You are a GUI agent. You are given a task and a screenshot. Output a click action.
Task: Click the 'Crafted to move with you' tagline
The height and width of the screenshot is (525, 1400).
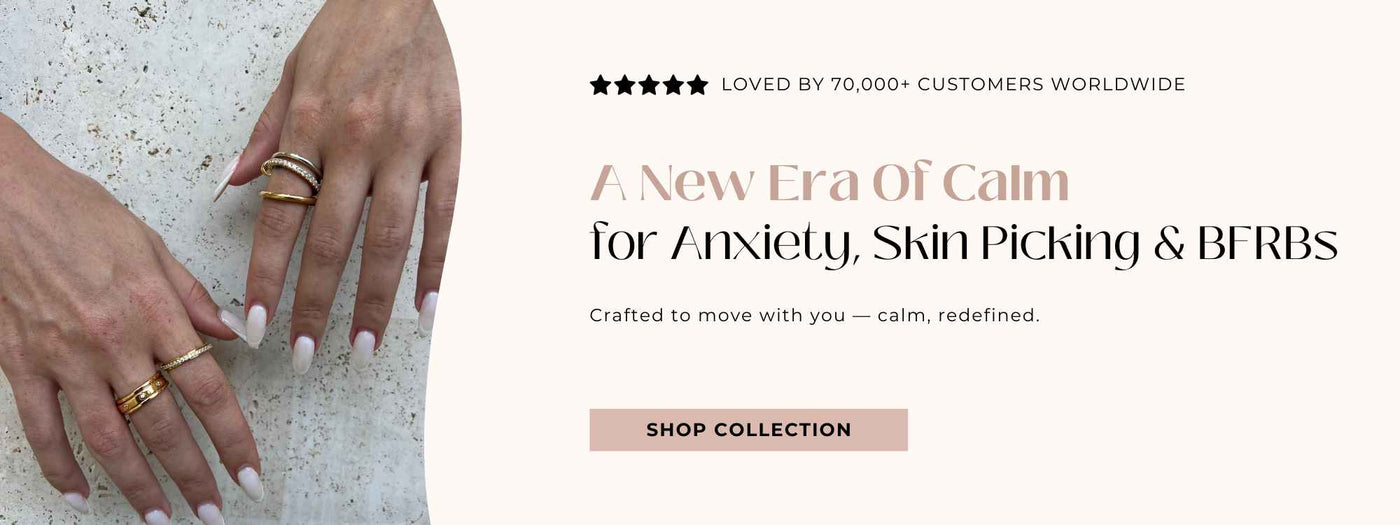(x=815, y=316)
